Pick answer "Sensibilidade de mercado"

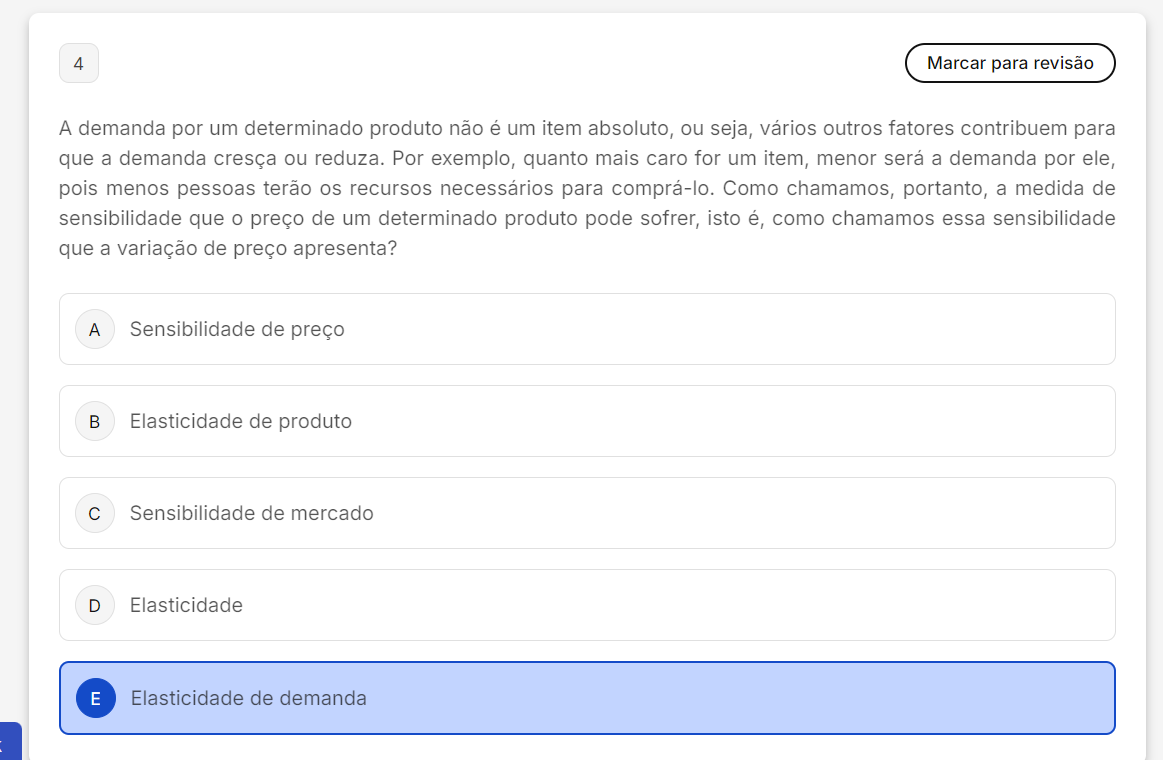(x=252, y=513)
